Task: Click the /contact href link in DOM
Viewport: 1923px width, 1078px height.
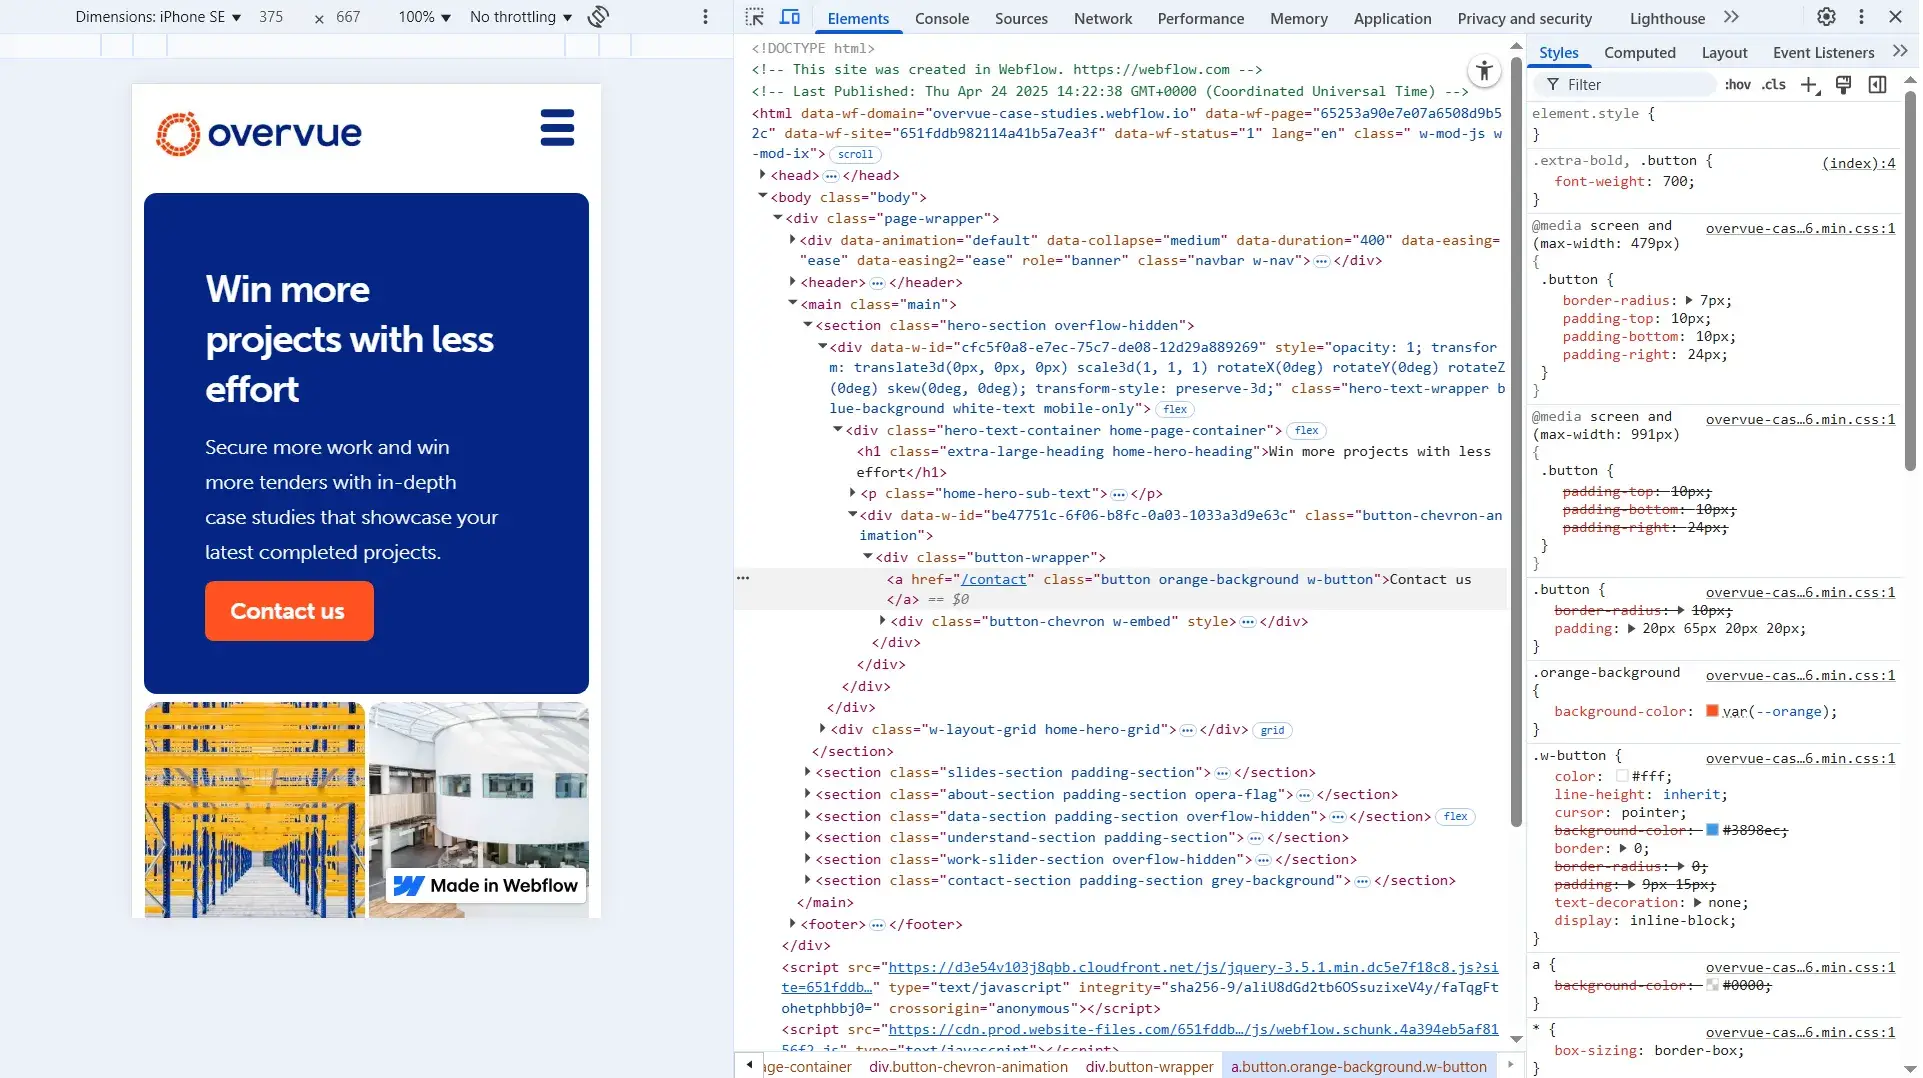Action: [993, 580]
